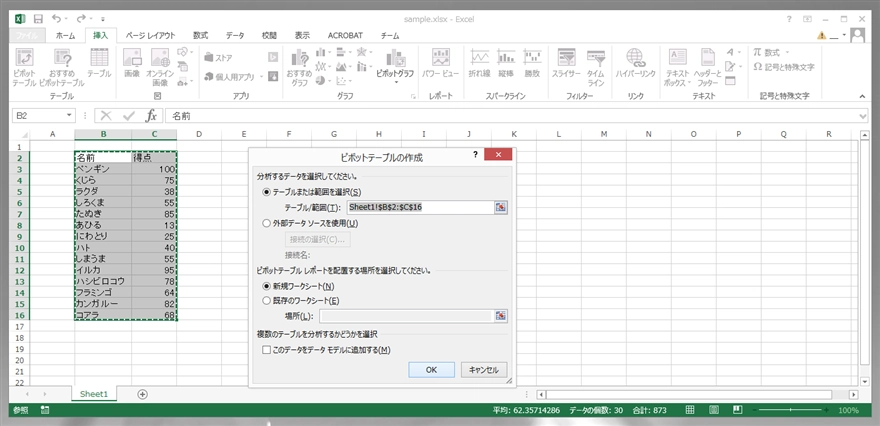Click the dialog help question mark
This screenshot has height=426, width=880.
coord(475,154)
